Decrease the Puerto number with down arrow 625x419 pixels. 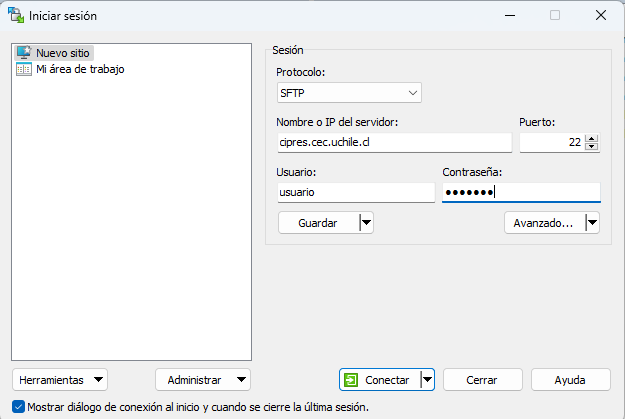tap(592, 147)
